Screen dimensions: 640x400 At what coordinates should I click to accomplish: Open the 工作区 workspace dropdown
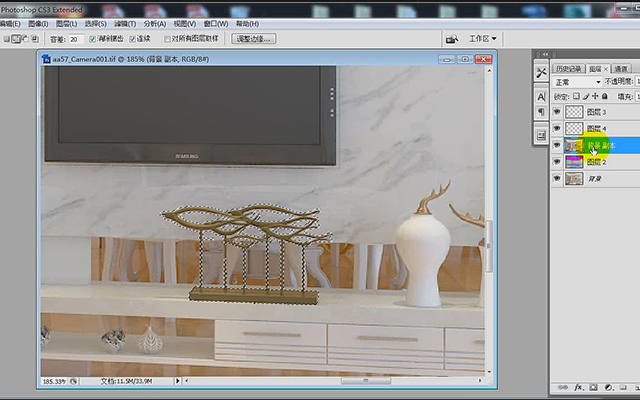[x=482, y=39]
